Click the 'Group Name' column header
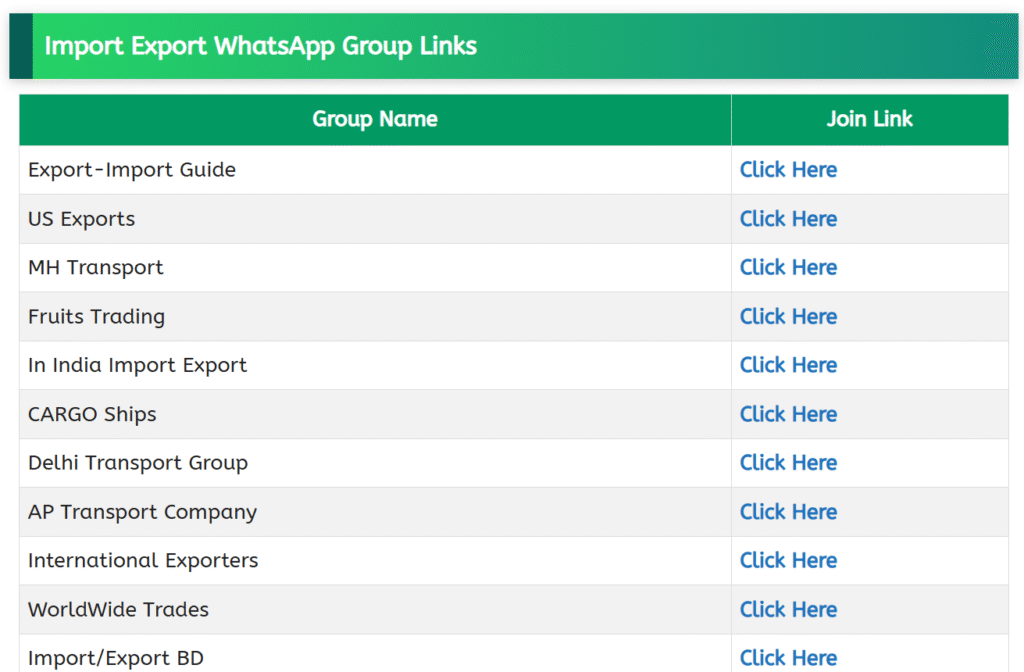This screenshot has width=1024, height=672. tap(375, 119)
